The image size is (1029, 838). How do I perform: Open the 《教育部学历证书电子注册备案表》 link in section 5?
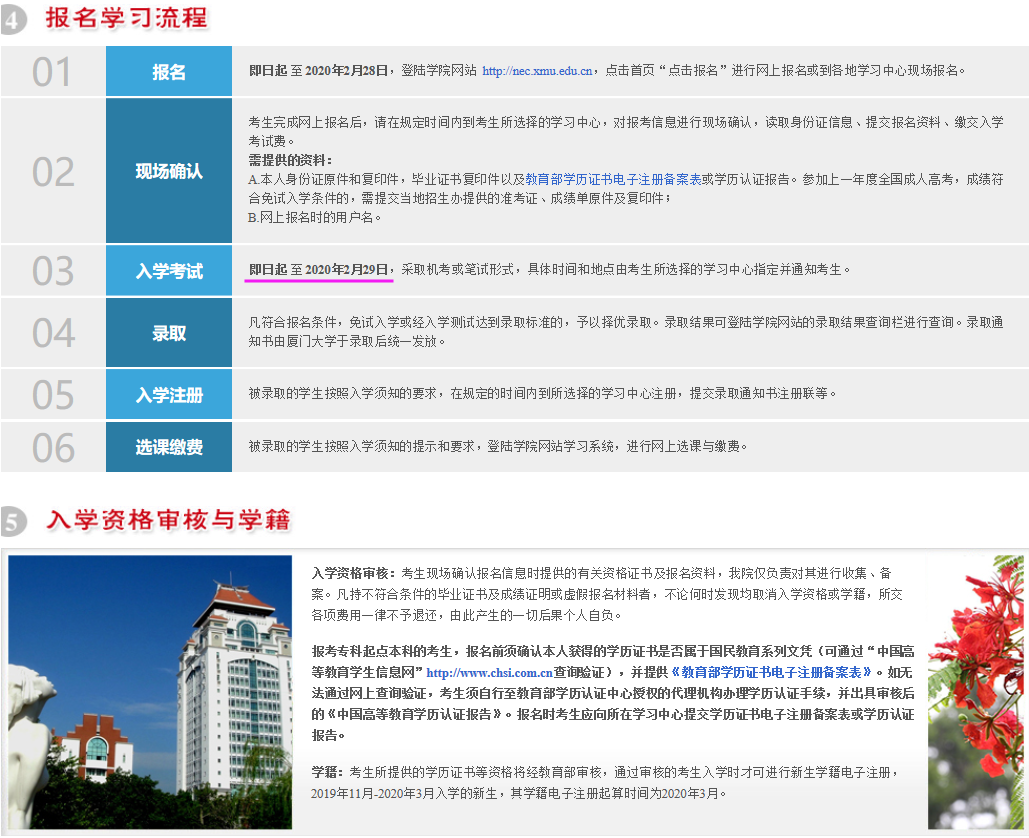(x=771, y=672)
